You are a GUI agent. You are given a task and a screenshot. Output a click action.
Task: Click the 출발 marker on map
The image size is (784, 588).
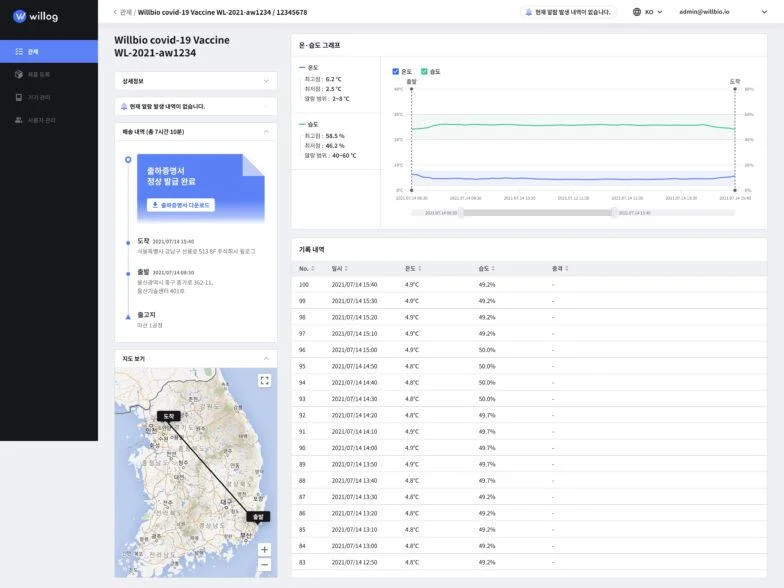click(x=258, y=516)
